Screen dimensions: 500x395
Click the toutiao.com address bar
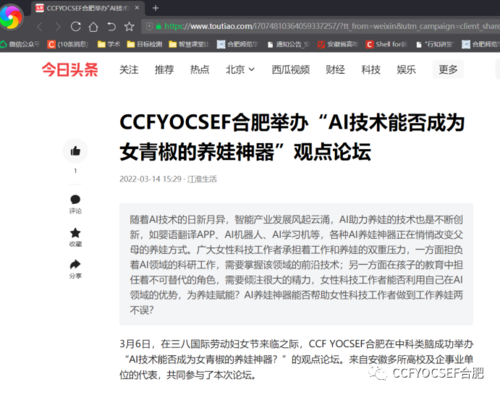tap(322, 26)
